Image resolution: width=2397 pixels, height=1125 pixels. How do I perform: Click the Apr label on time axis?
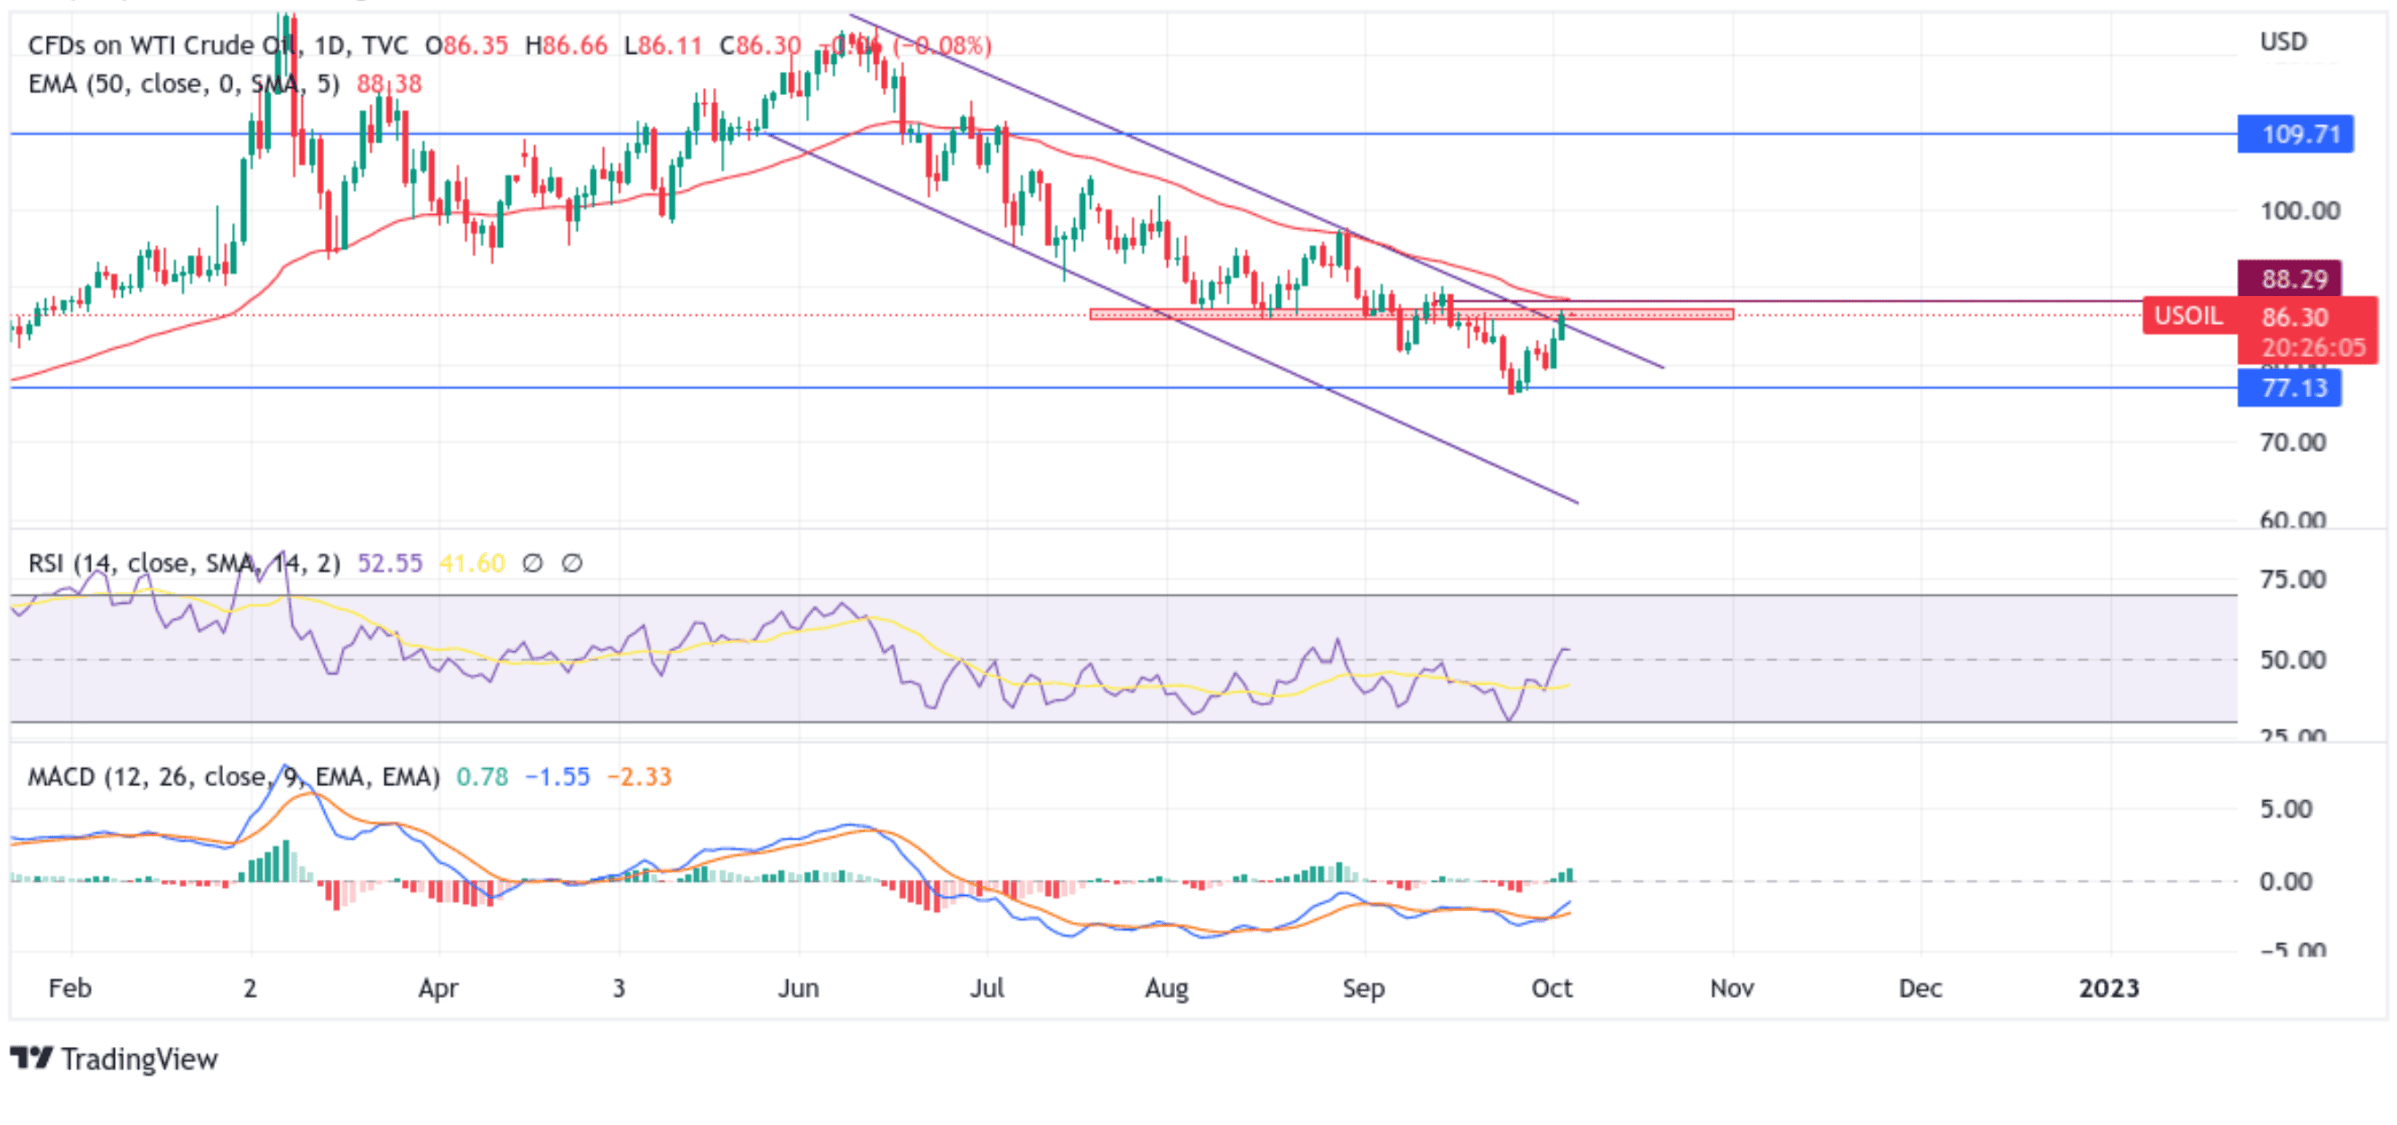(x=438, y=988)
